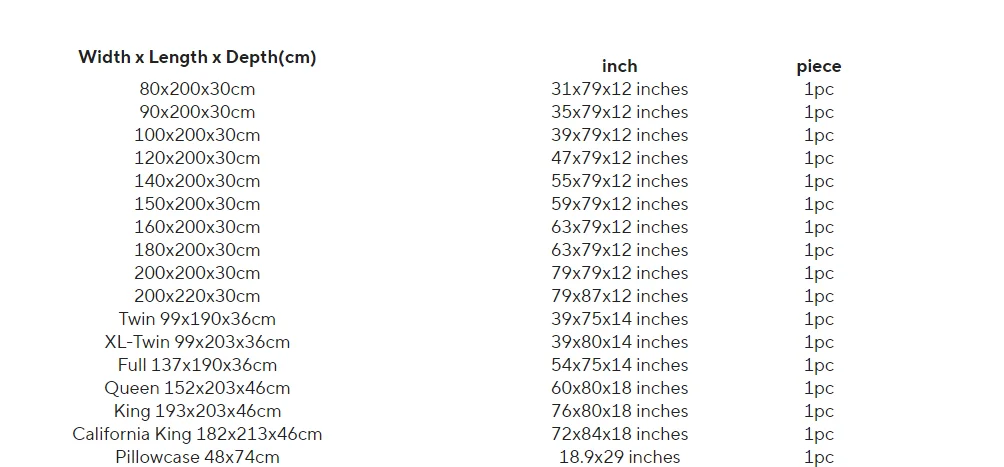Click the Queen 152x203x46cm size
1004x467 pixels.
[x=197, y=388]
